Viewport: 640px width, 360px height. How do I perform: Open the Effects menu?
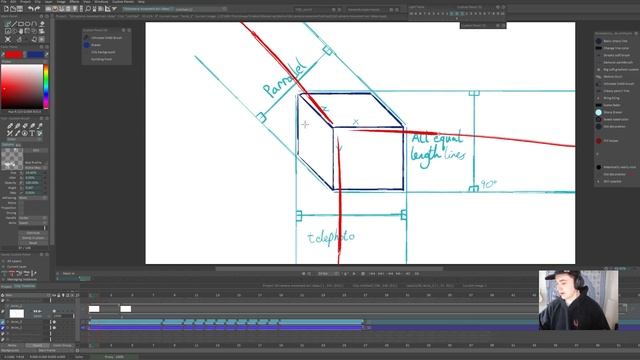pos(74,2)
